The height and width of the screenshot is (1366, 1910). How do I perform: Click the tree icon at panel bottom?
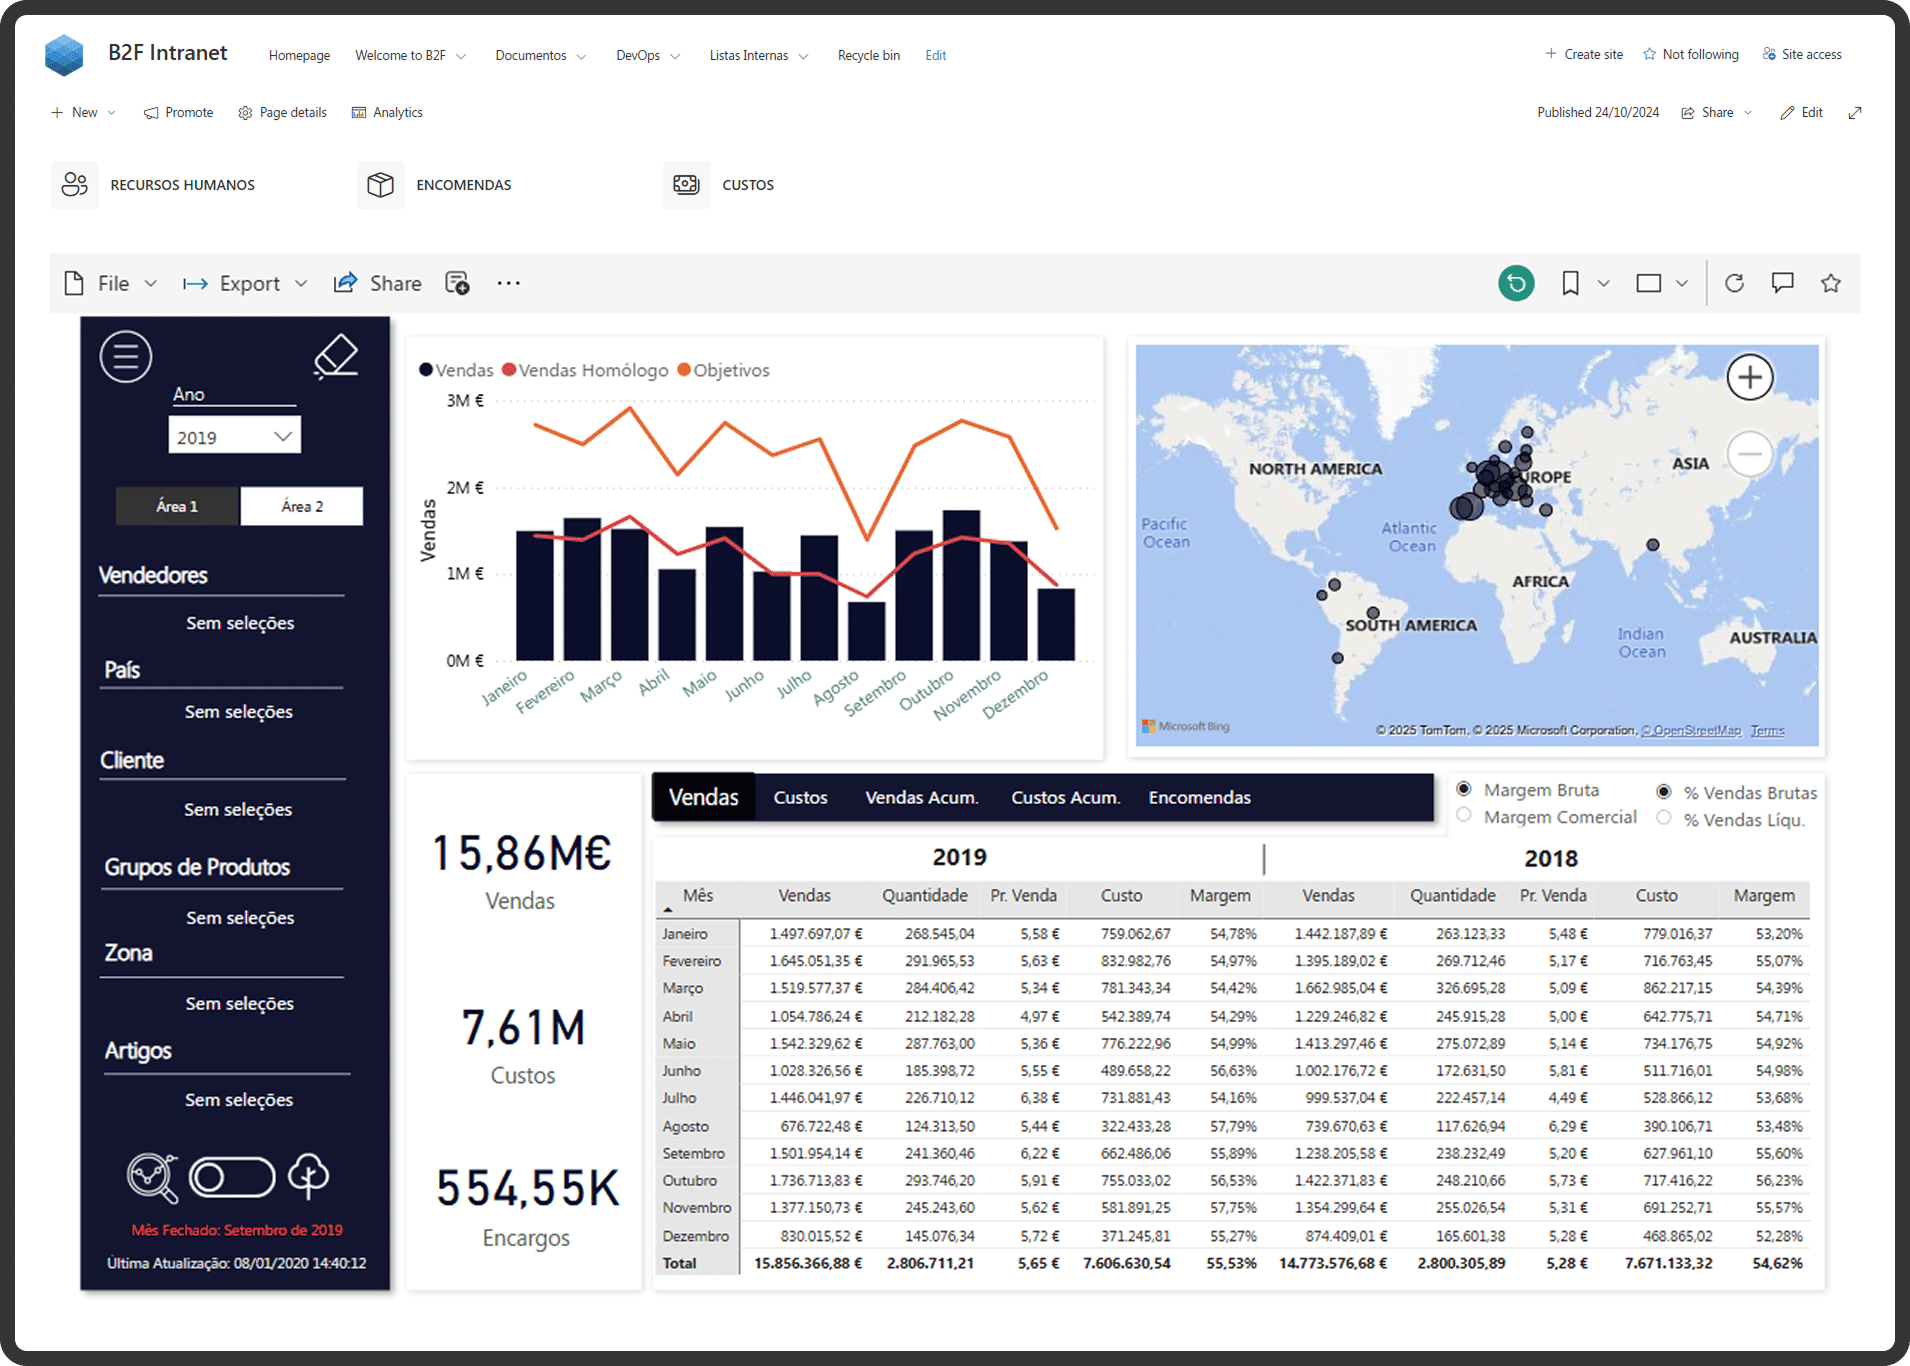[x=308, y=1176]
